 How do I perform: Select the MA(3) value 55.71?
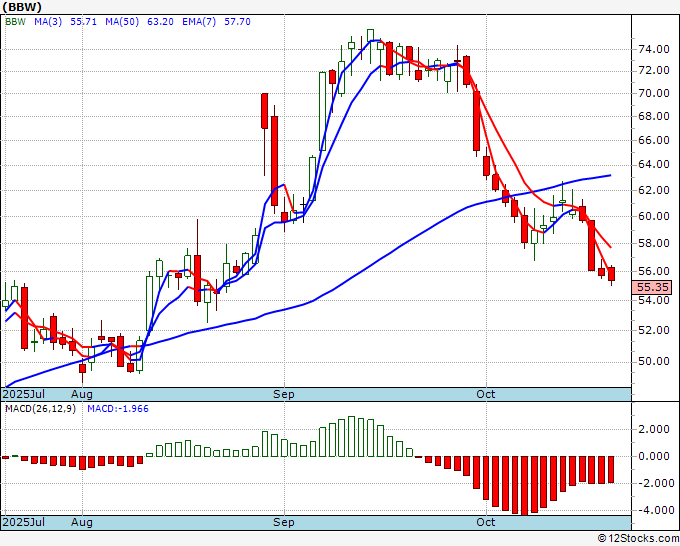pos(83,22)
